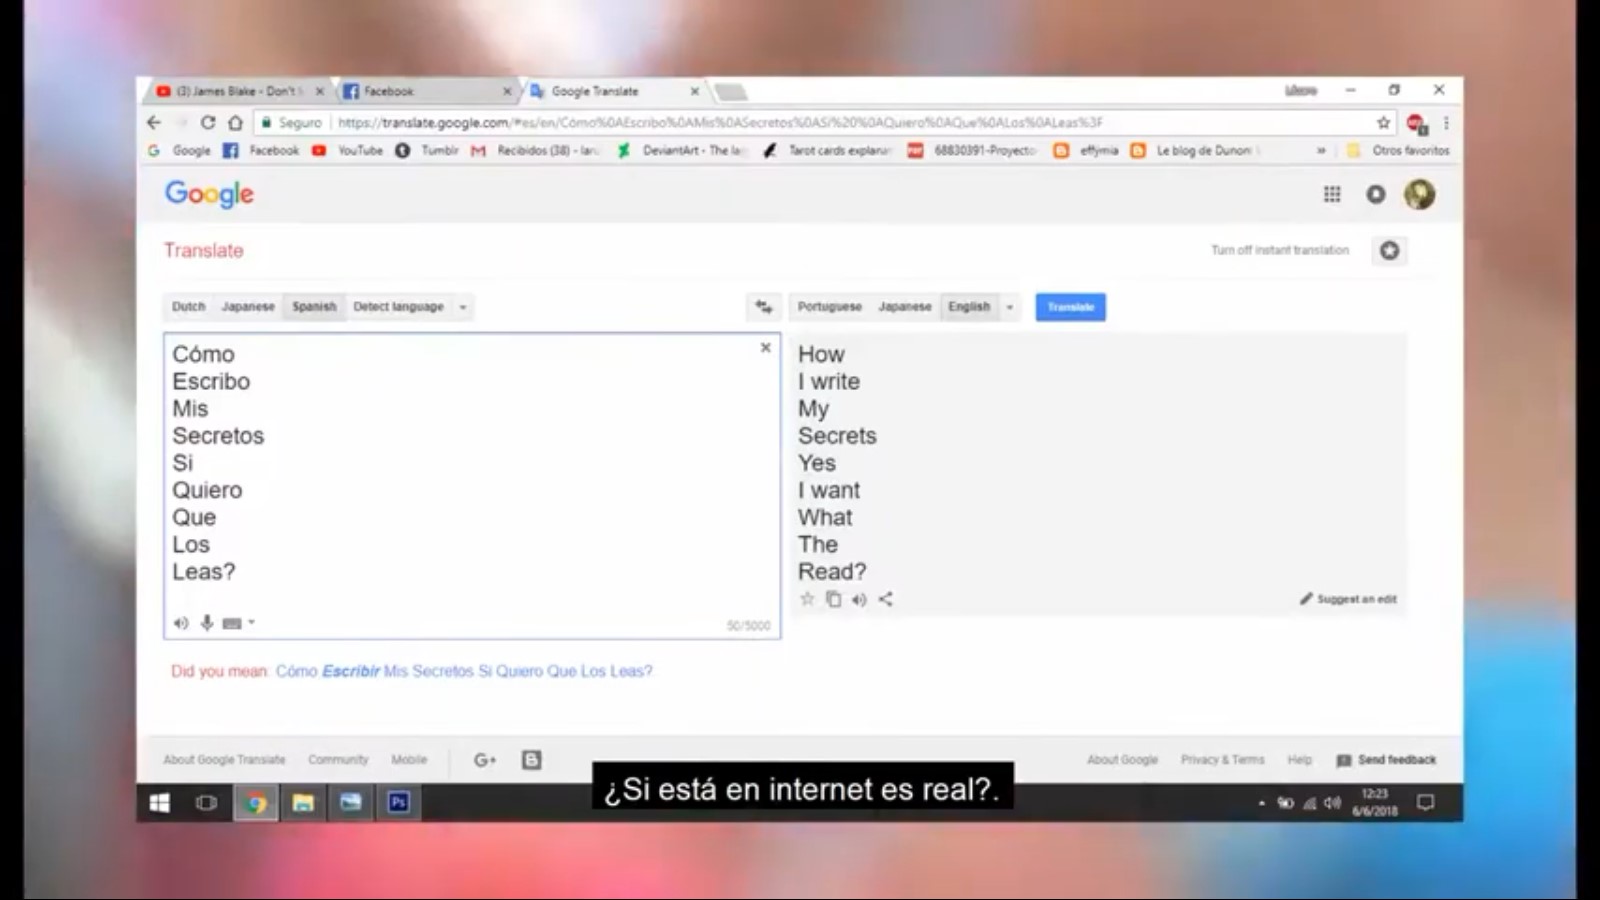This screenshot has width=1600, height=900.
Task: Share the translation
Action: click(x=885, y=599)
